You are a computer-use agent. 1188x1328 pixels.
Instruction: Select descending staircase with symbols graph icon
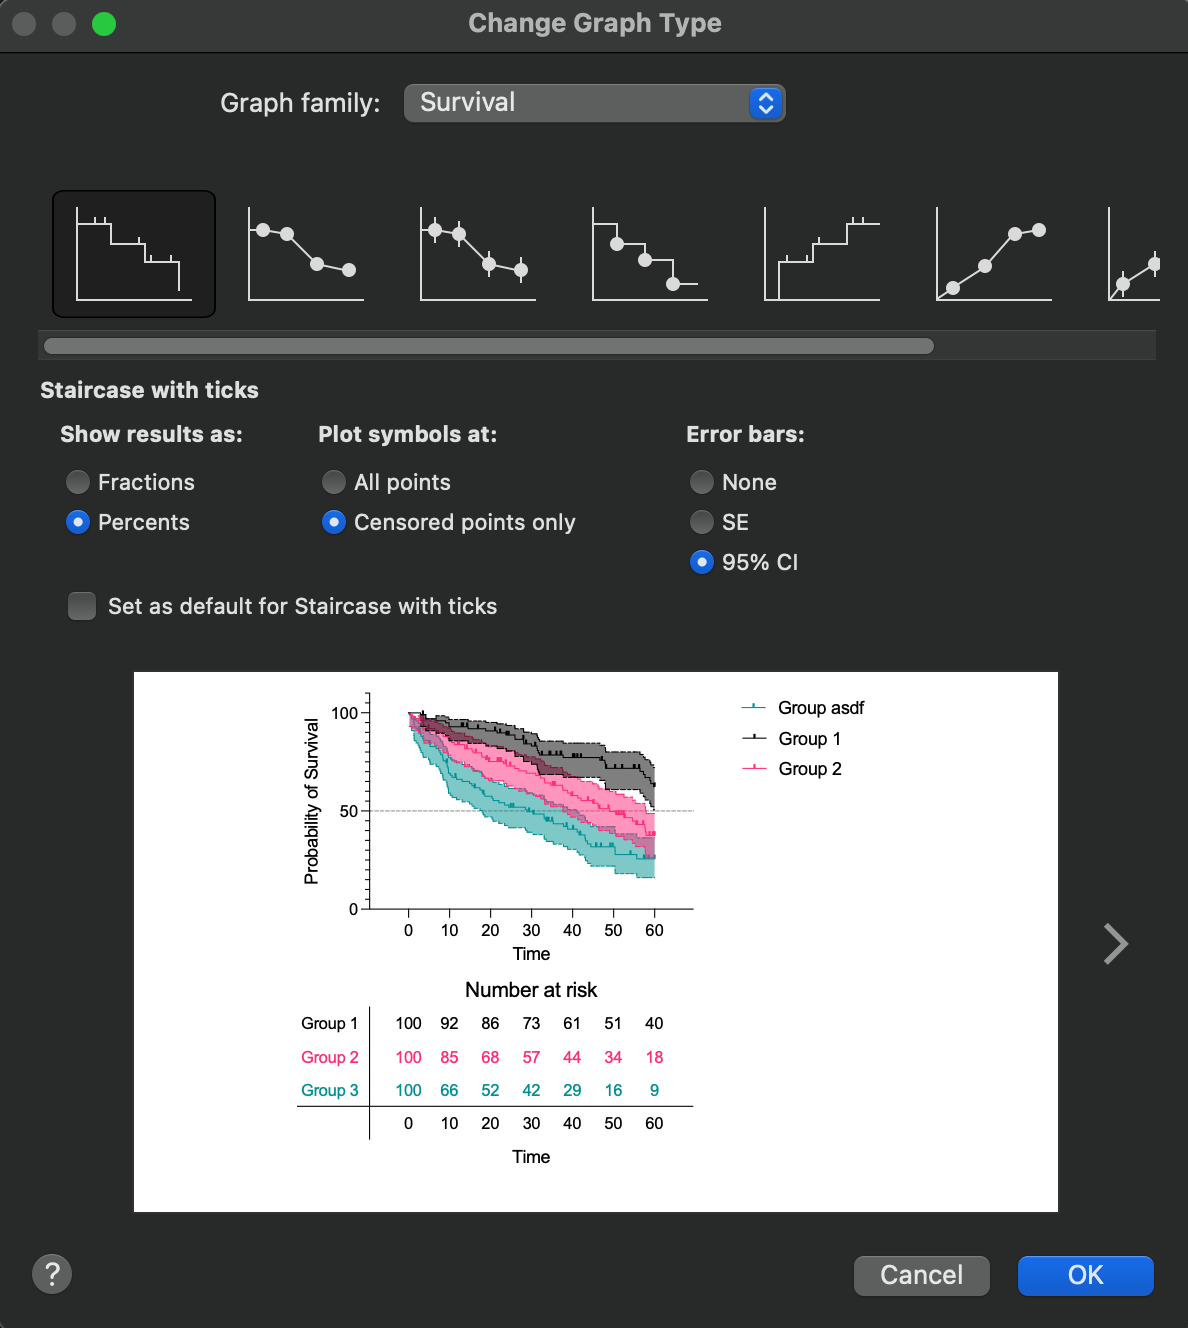pos(649,254)
